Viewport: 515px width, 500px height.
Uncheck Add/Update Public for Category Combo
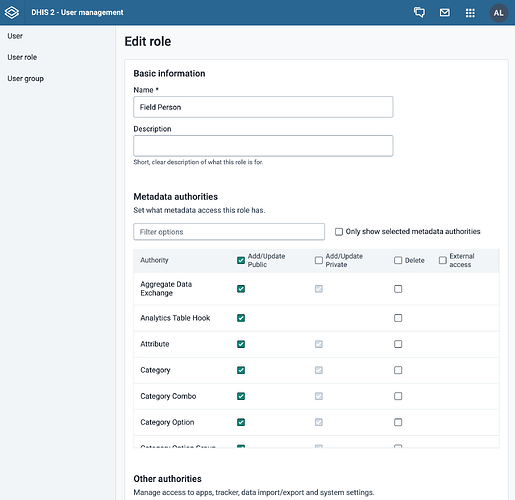241,396
